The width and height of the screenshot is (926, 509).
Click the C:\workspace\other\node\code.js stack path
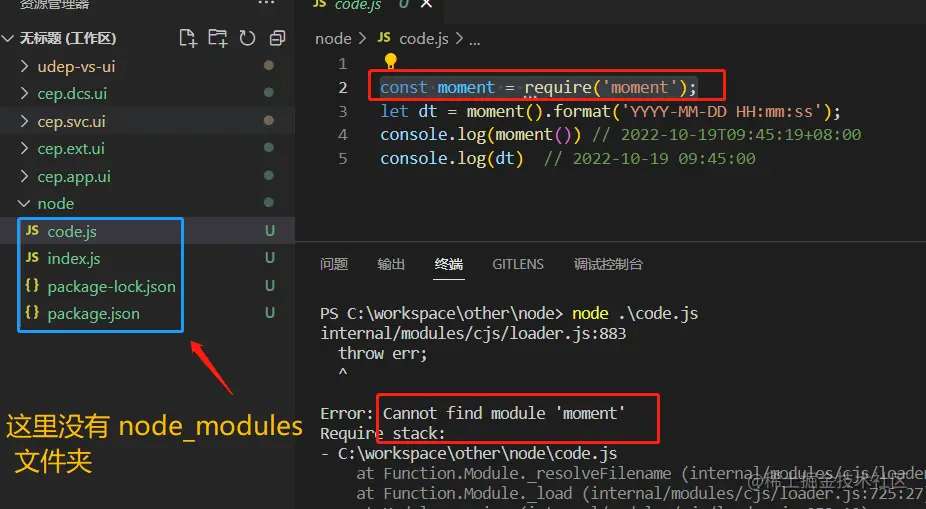tap(477, 453)
